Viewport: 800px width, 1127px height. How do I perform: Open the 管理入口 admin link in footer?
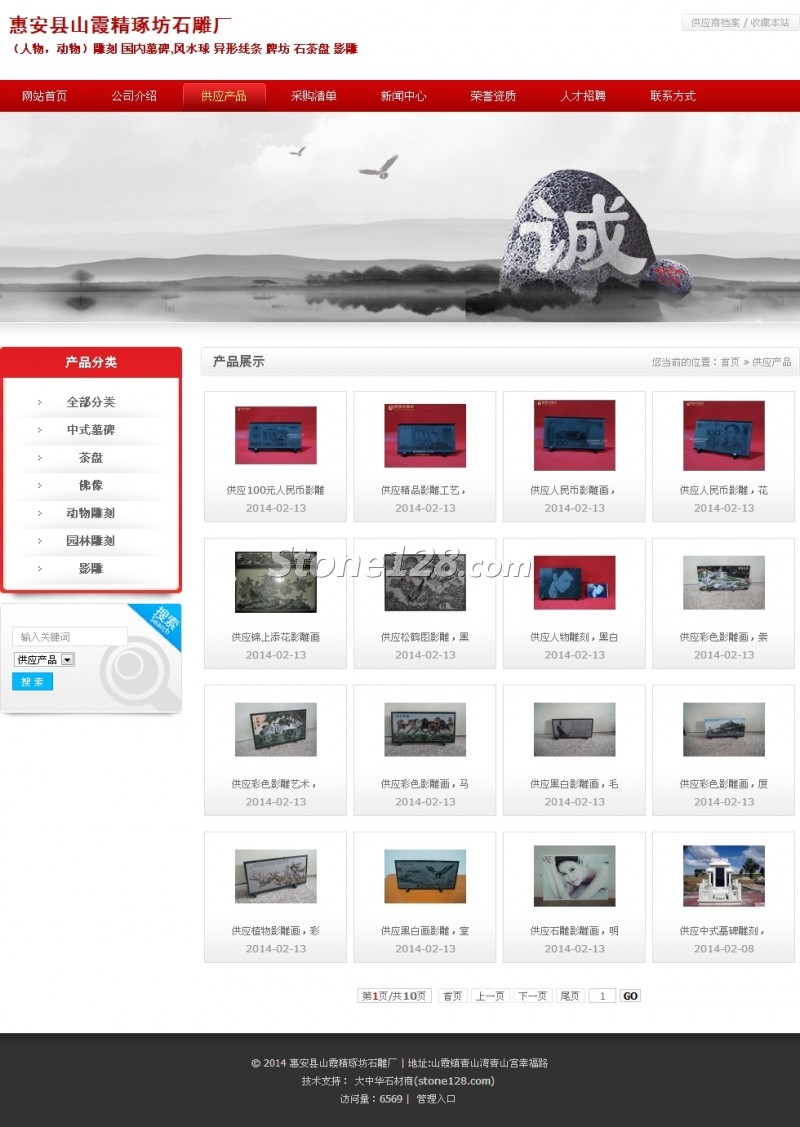click(436, 1098)
